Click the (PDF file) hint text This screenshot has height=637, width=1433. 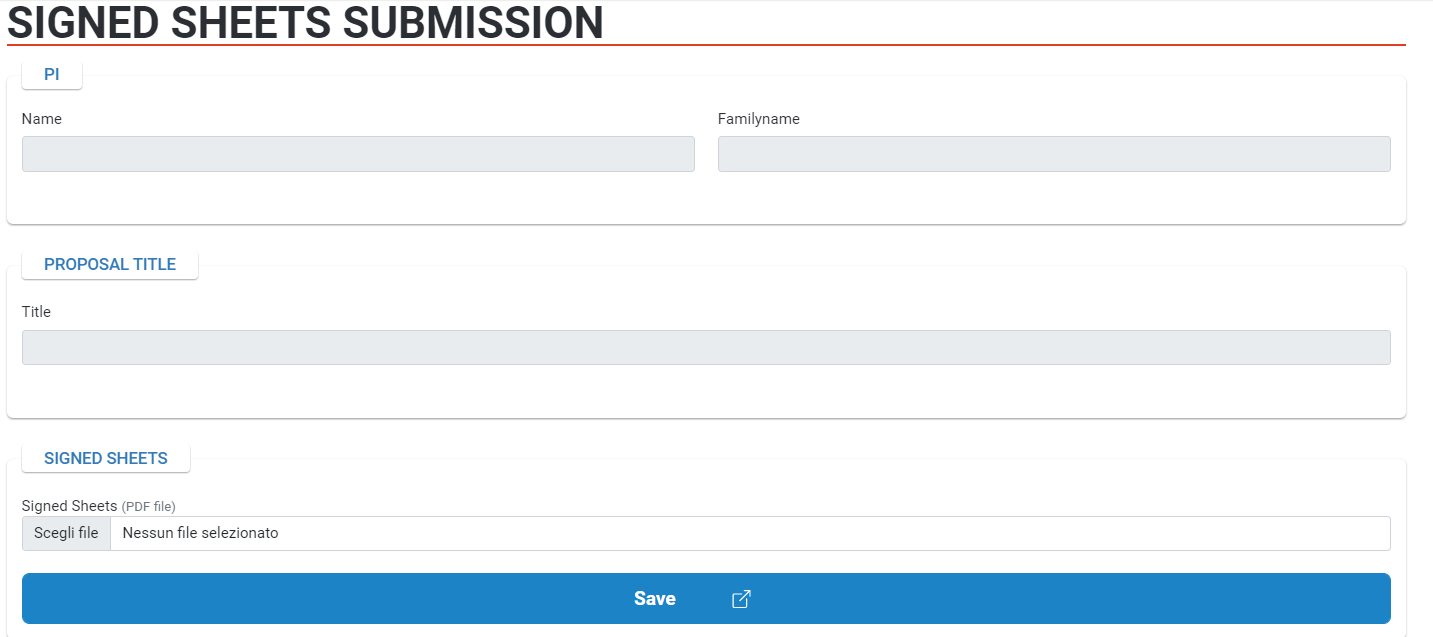(x=148, y=507)
